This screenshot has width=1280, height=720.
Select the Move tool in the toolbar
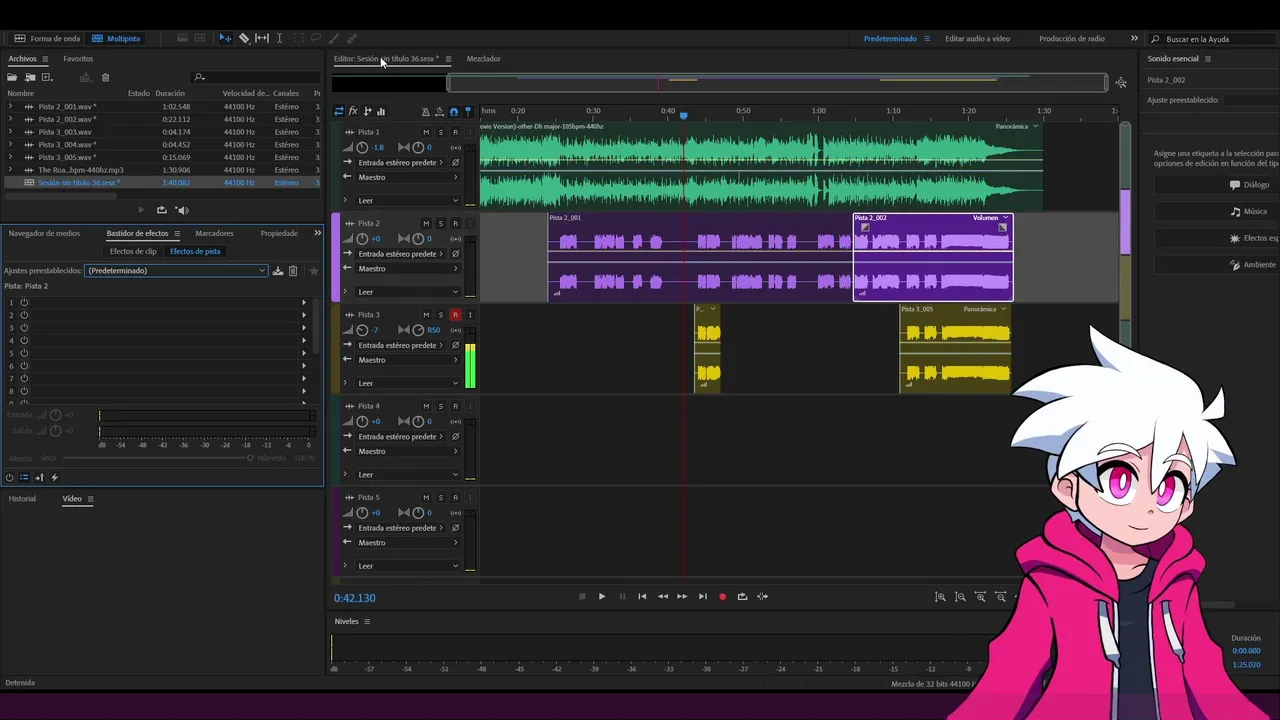(225, 38)
